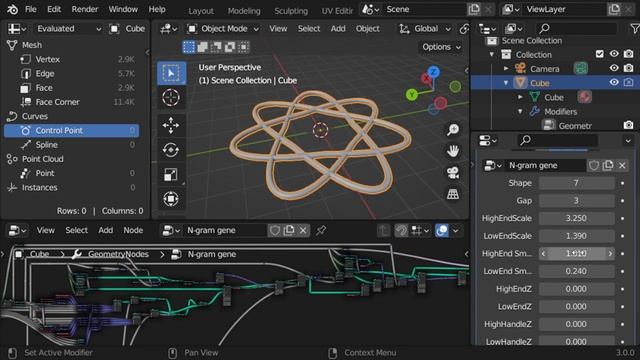Click the zoom magnifier viewport icon
The height and width of the screenshot is (360, 640).
[x=453, y=130]
